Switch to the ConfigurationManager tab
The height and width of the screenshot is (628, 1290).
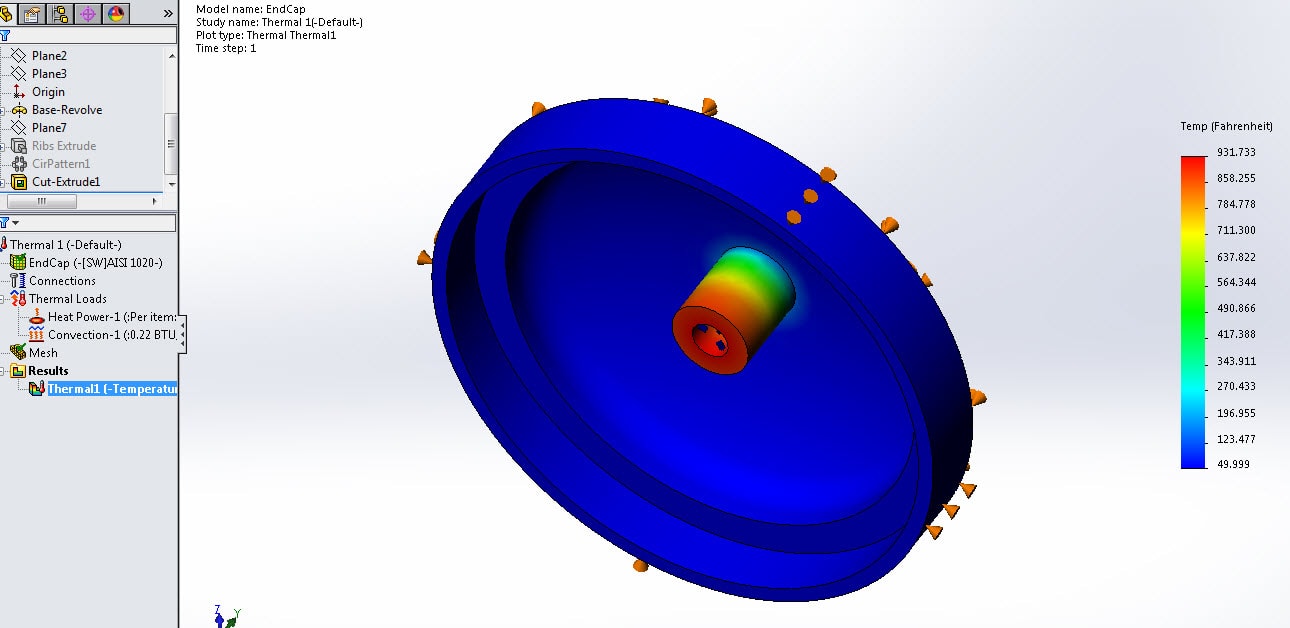pos(60,14)
